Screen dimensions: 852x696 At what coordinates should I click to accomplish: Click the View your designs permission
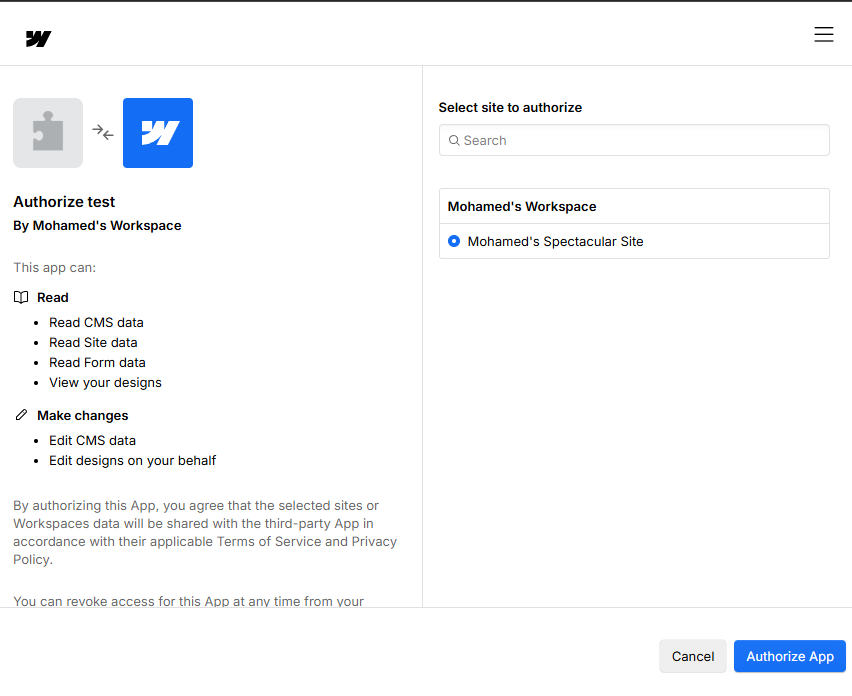[x=105, y=382]
